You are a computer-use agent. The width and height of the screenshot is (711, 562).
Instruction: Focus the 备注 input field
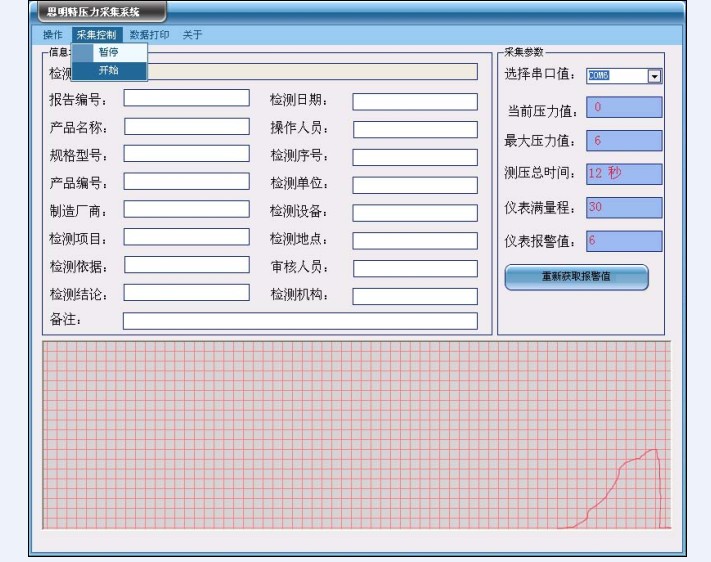tap(300, 321)
